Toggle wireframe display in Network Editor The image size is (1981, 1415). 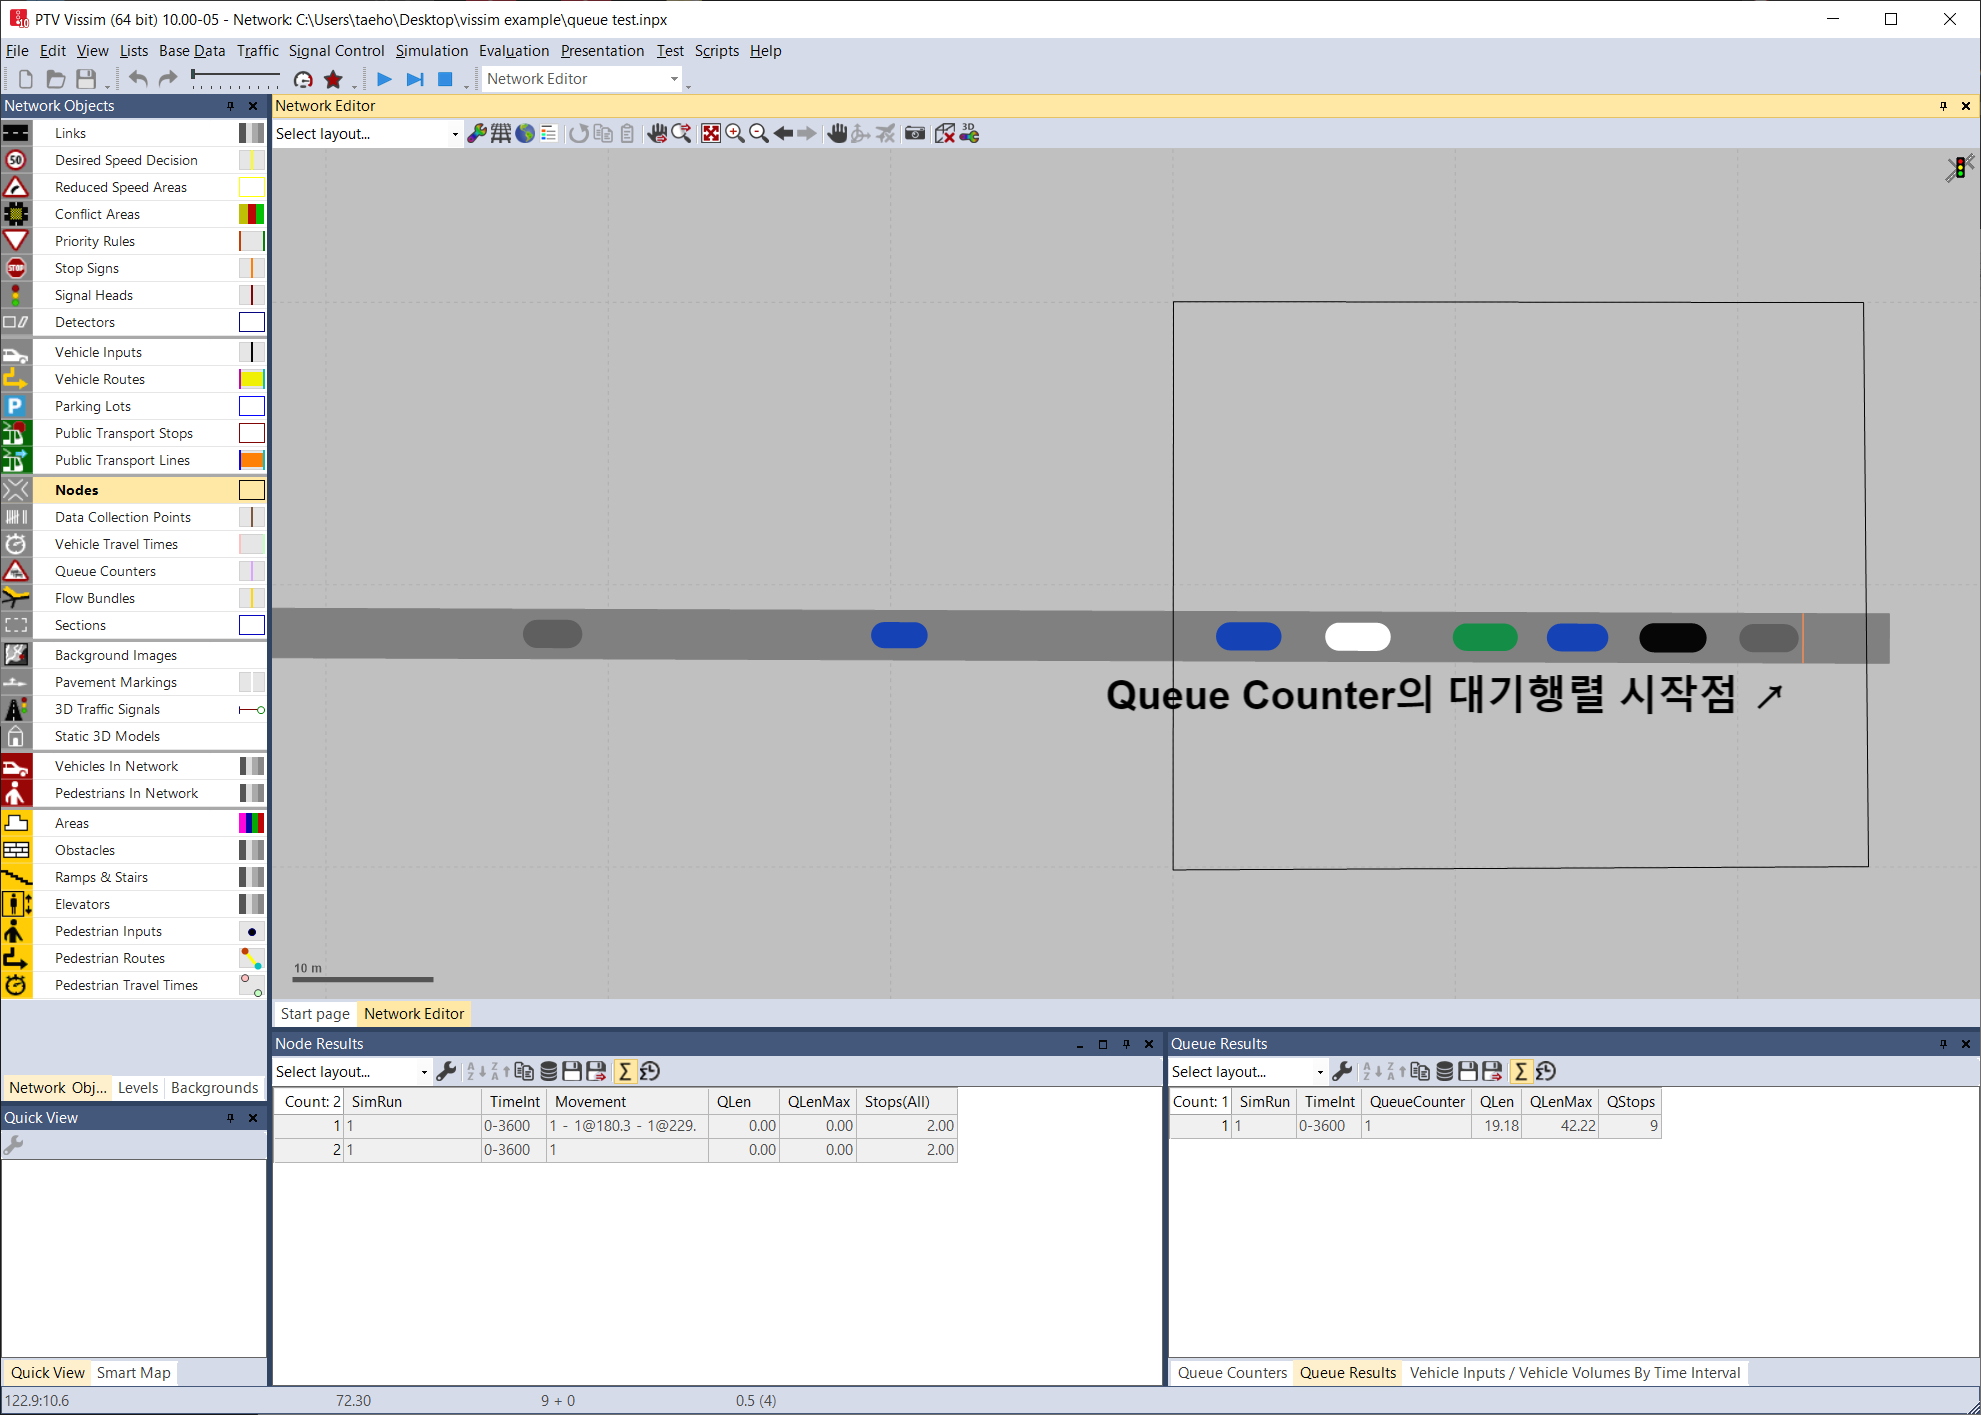pyautogui.click(x=501, y=134)
